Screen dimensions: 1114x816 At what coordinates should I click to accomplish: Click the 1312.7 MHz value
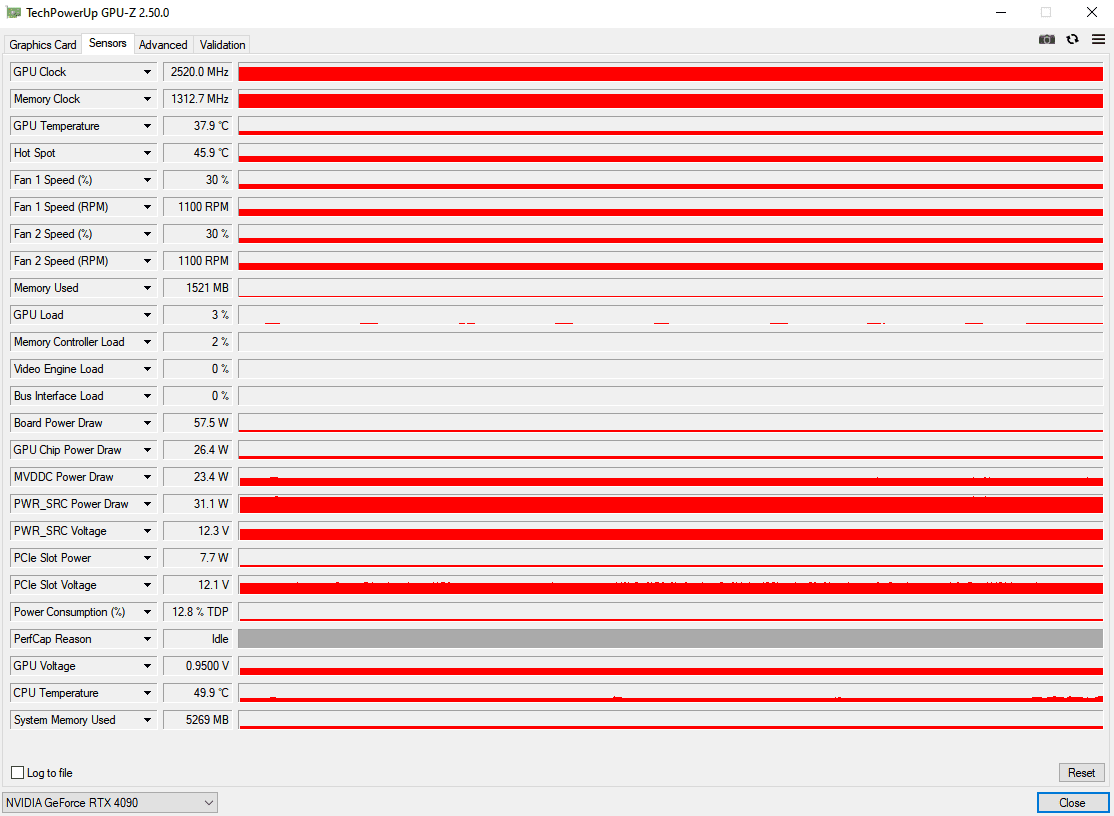(x=198, y=99)
